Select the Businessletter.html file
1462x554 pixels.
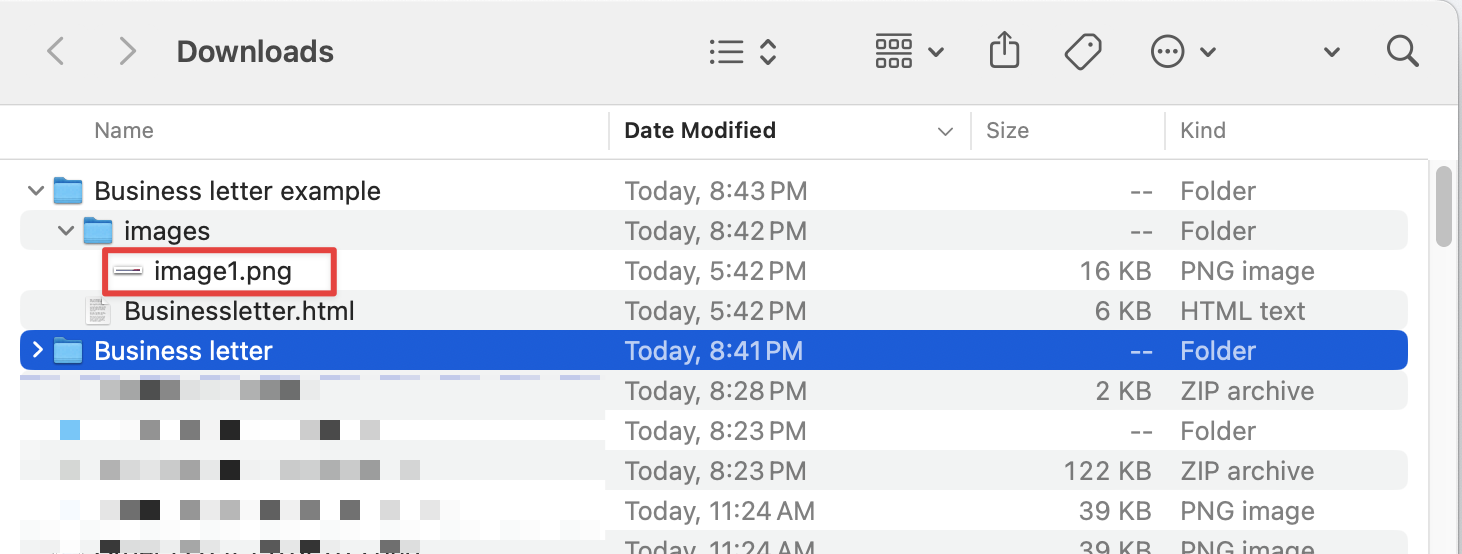tap(239, 311)
